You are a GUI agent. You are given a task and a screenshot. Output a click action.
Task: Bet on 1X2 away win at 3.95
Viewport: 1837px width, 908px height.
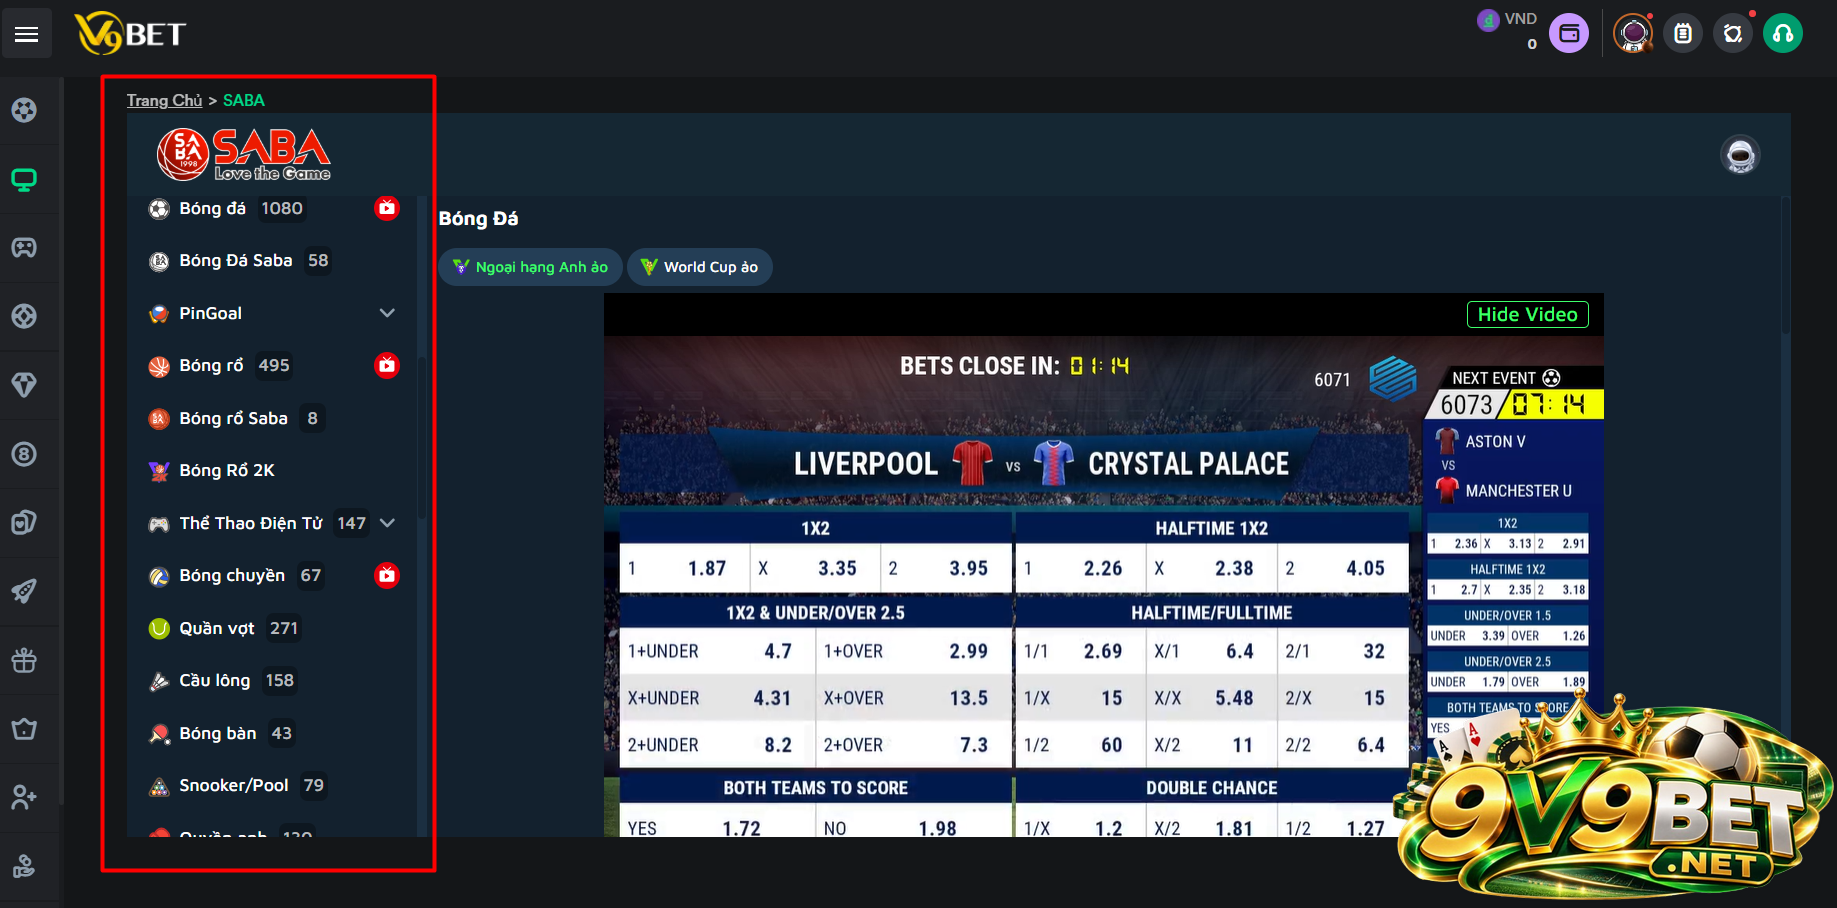coord(947,568)
